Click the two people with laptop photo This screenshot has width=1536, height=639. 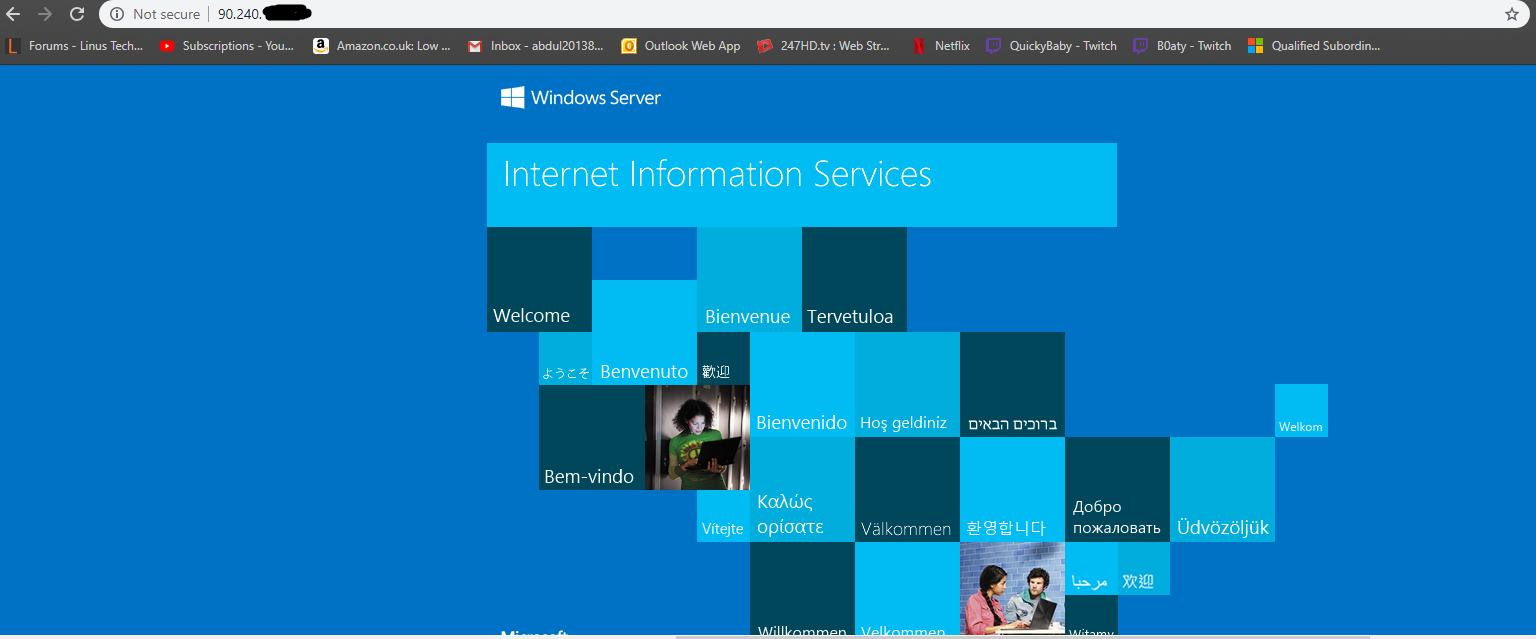tap(1012, 590)
